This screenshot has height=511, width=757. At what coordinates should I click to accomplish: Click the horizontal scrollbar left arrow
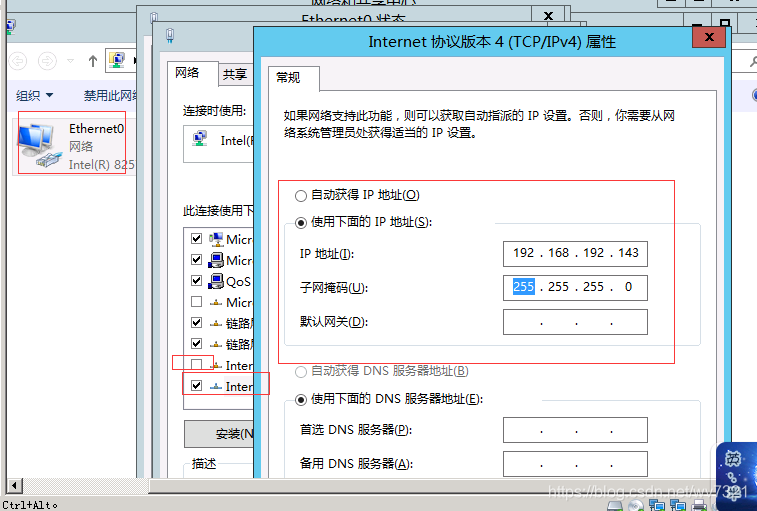14,485
